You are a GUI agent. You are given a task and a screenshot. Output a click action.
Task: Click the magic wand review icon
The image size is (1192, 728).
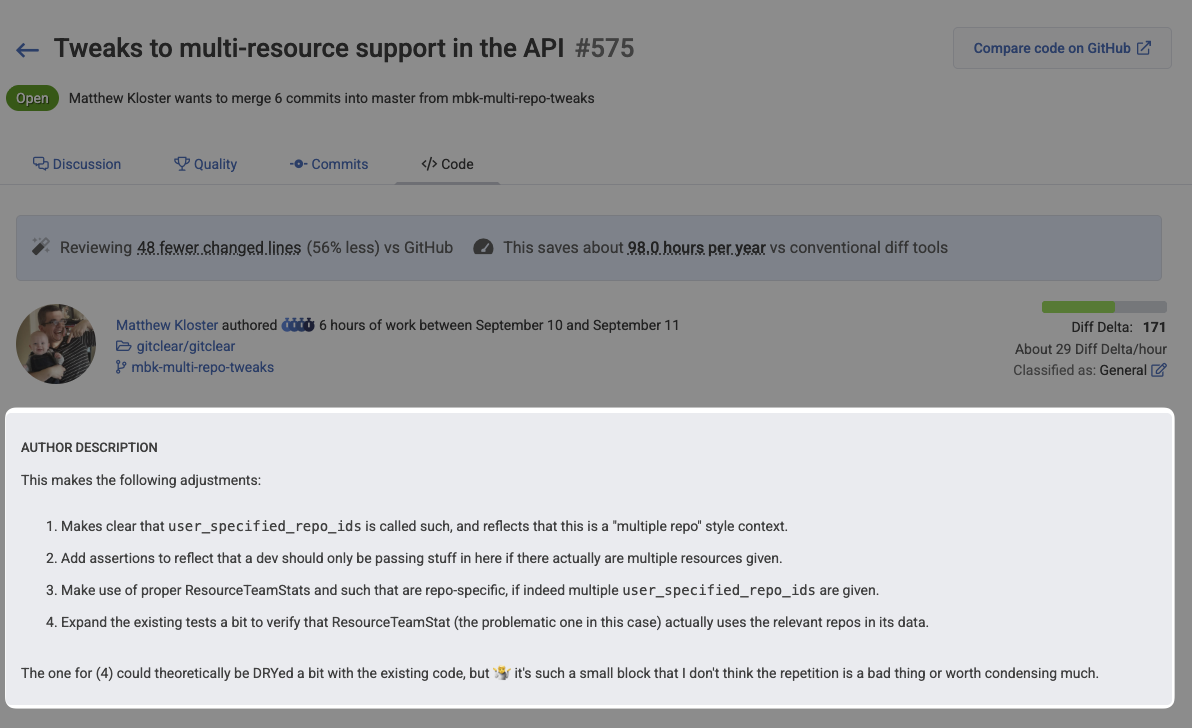click(x=41, y=247)
